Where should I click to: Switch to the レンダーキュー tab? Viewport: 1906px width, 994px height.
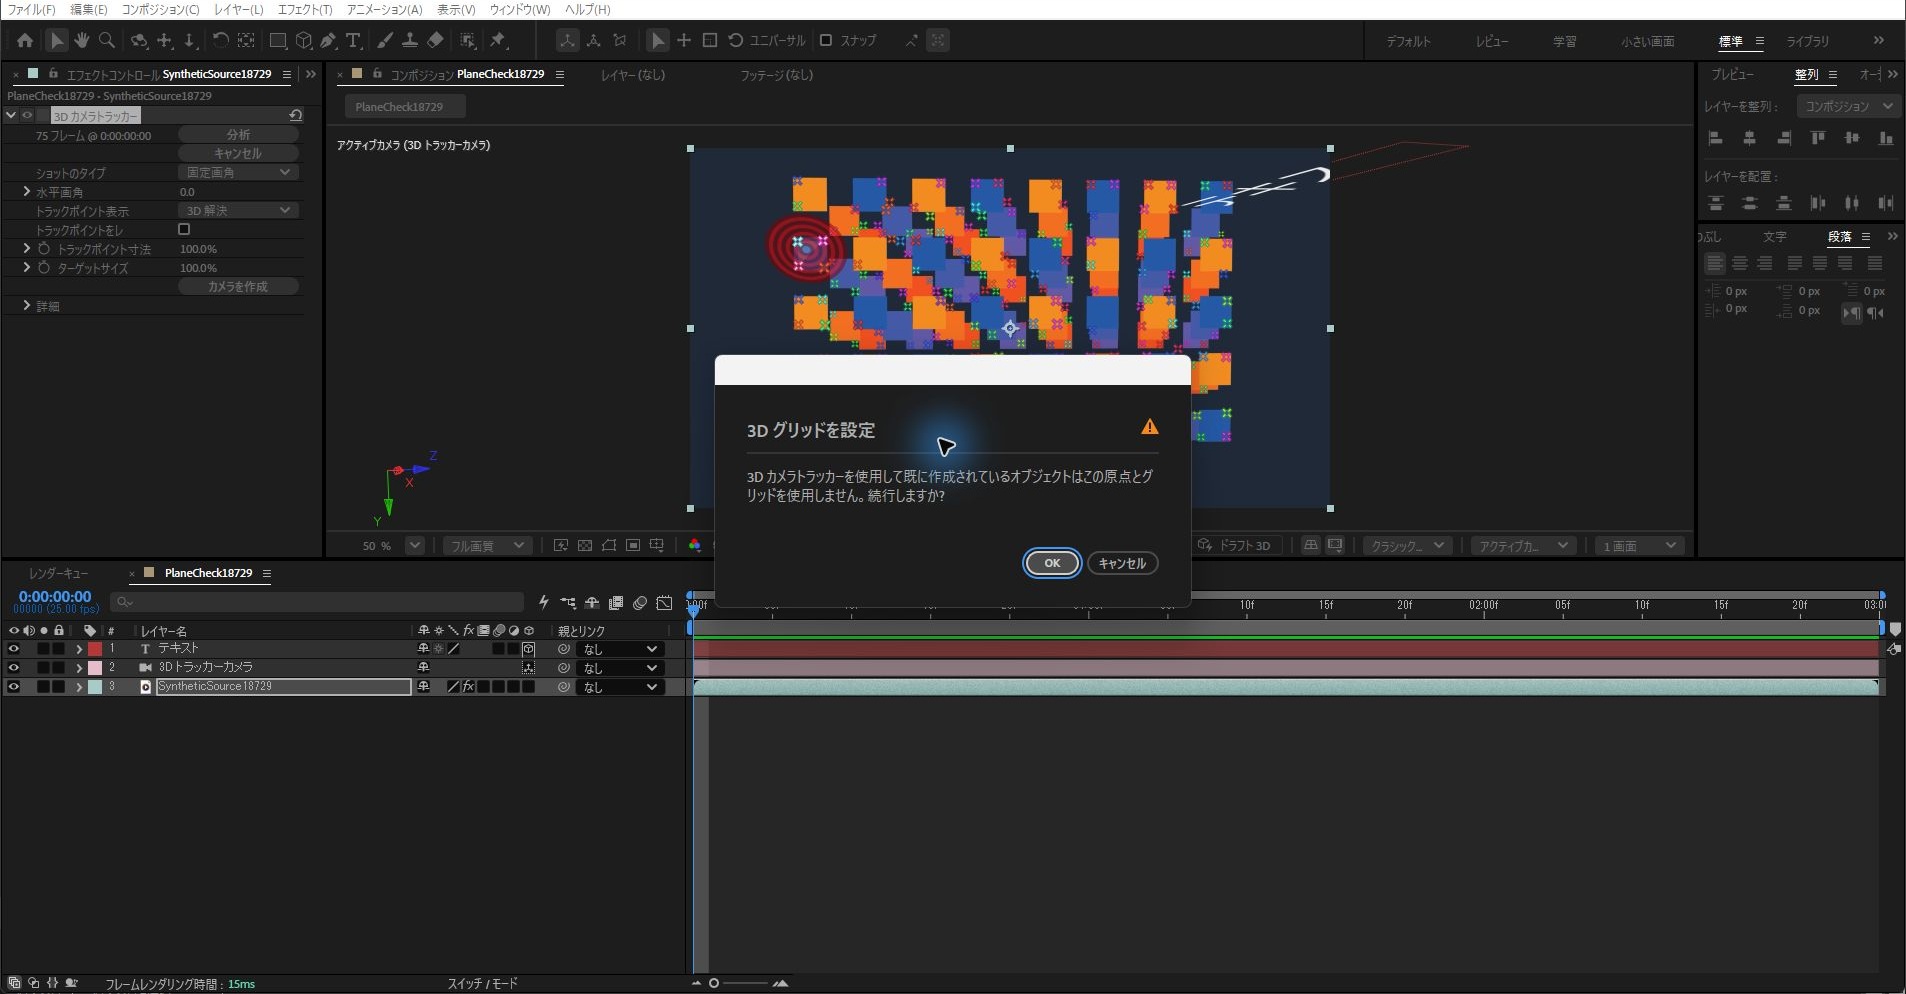[x=59, y=573]
